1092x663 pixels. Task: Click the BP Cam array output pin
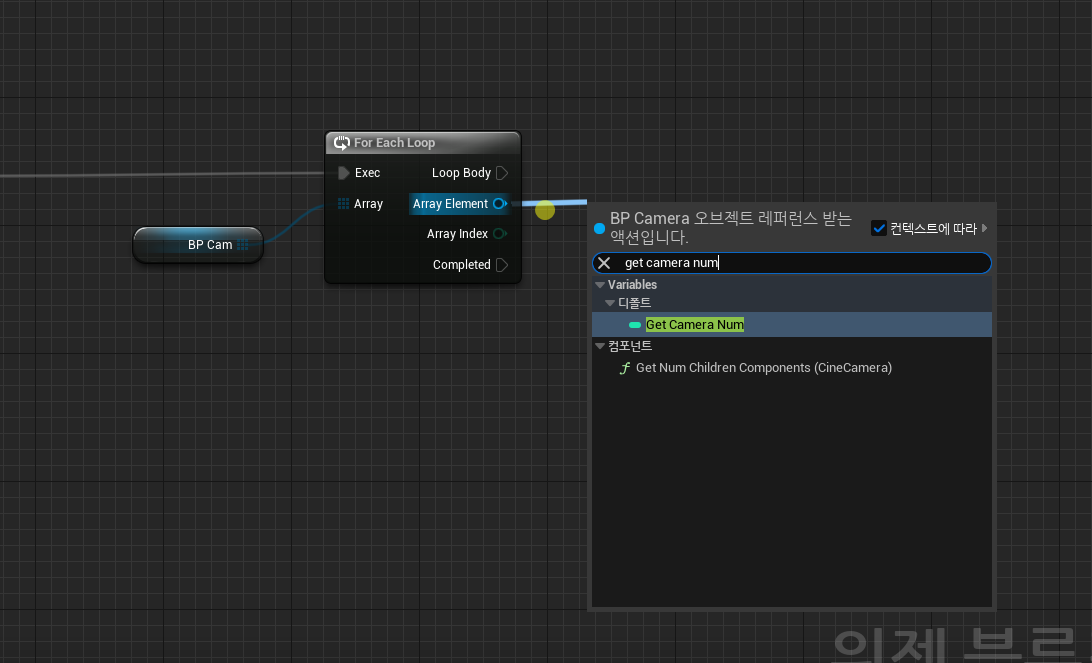[x=242, y=244]
